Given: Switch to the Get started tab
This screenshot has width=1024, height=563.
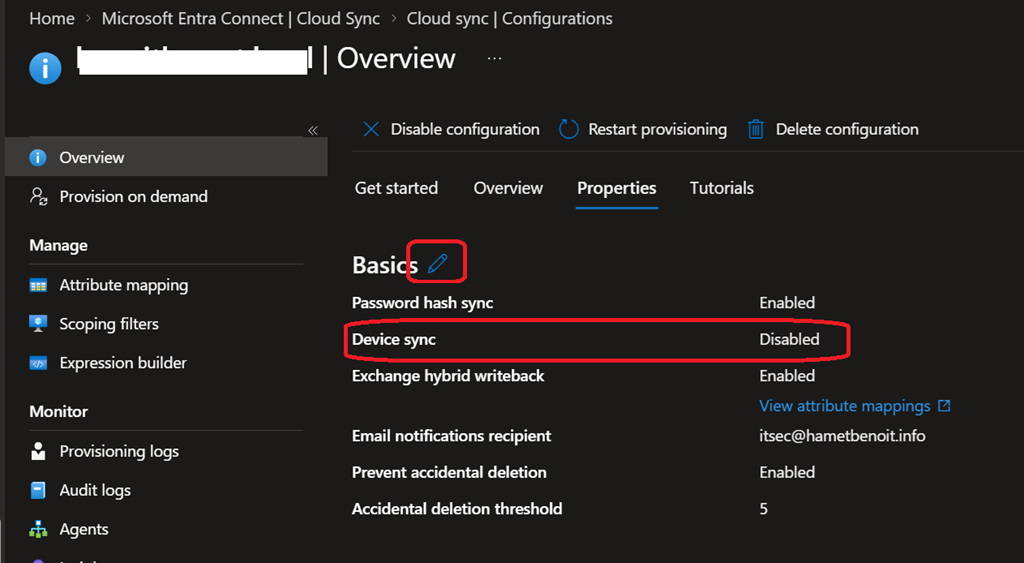Looking at the screenshot, I should tap(396, 188).
